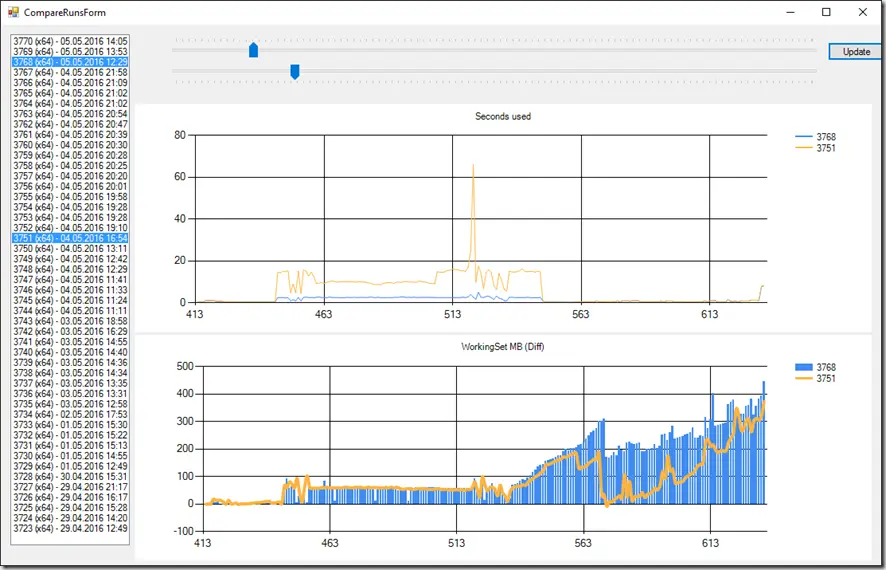886x570 pixels.
Task: Click the WorkingSet MB (Diff) chart title
Action: click(x=502, y=347)
